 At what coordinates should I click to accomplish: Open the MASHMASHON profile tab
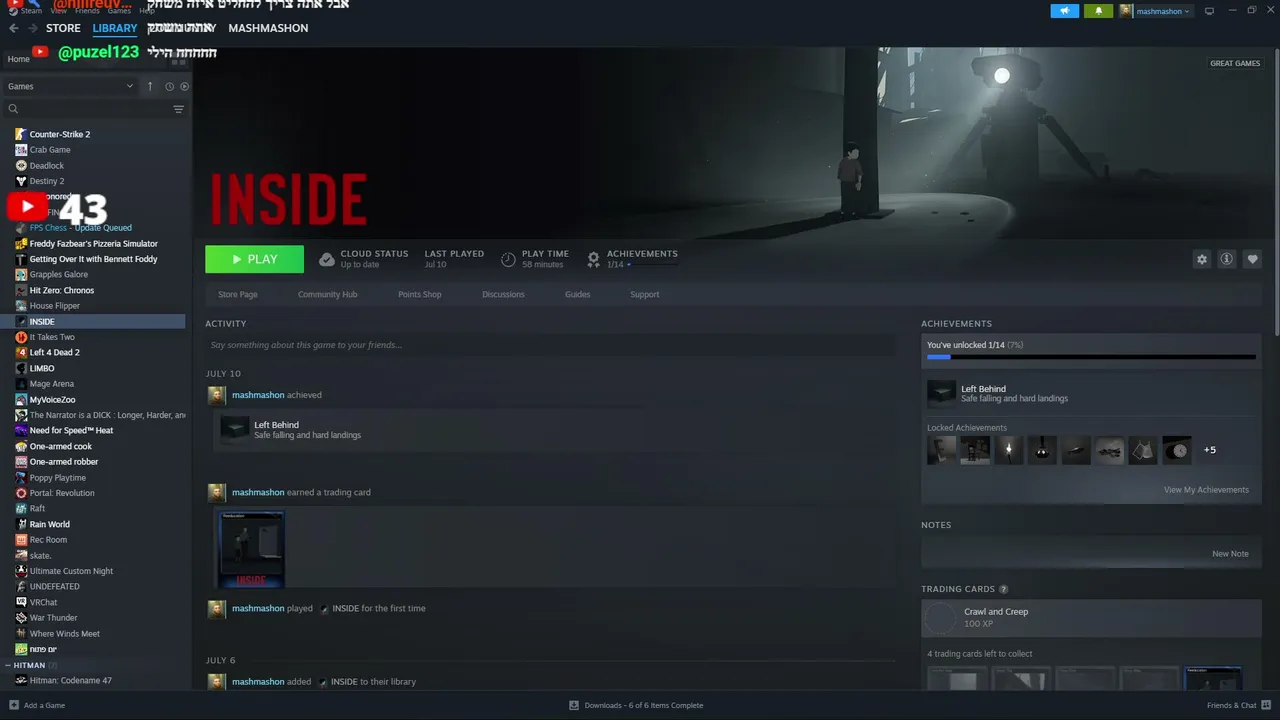[268, 28]
